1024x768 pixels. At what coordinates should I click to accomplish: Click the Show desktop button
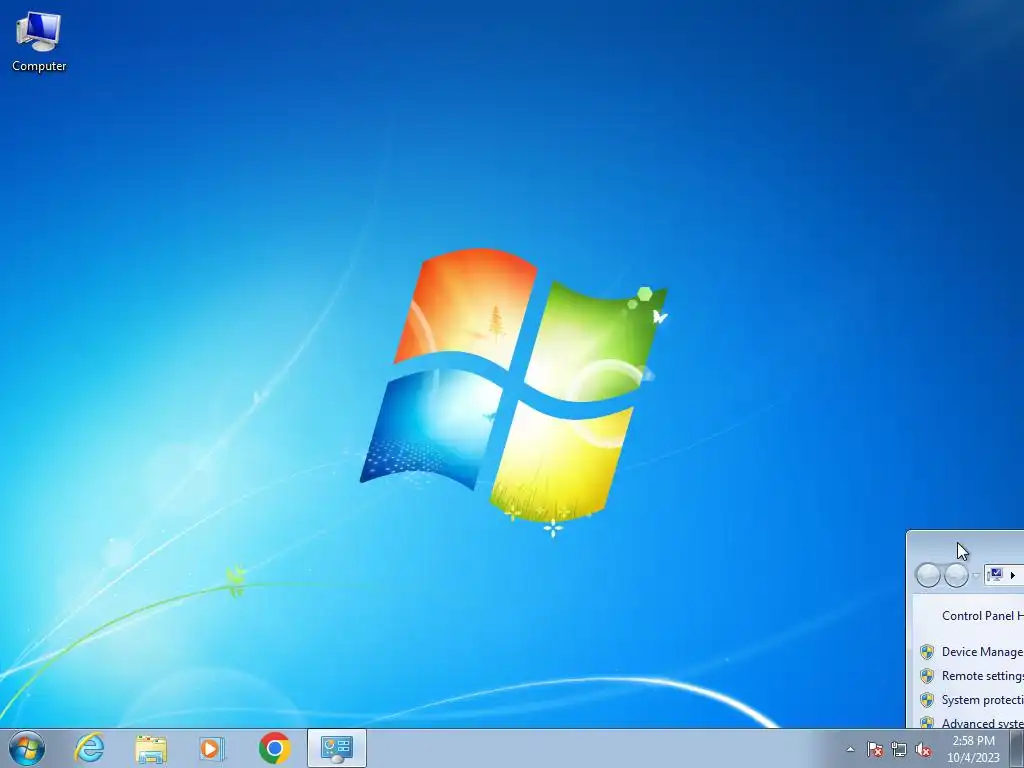pos(1017,748)
